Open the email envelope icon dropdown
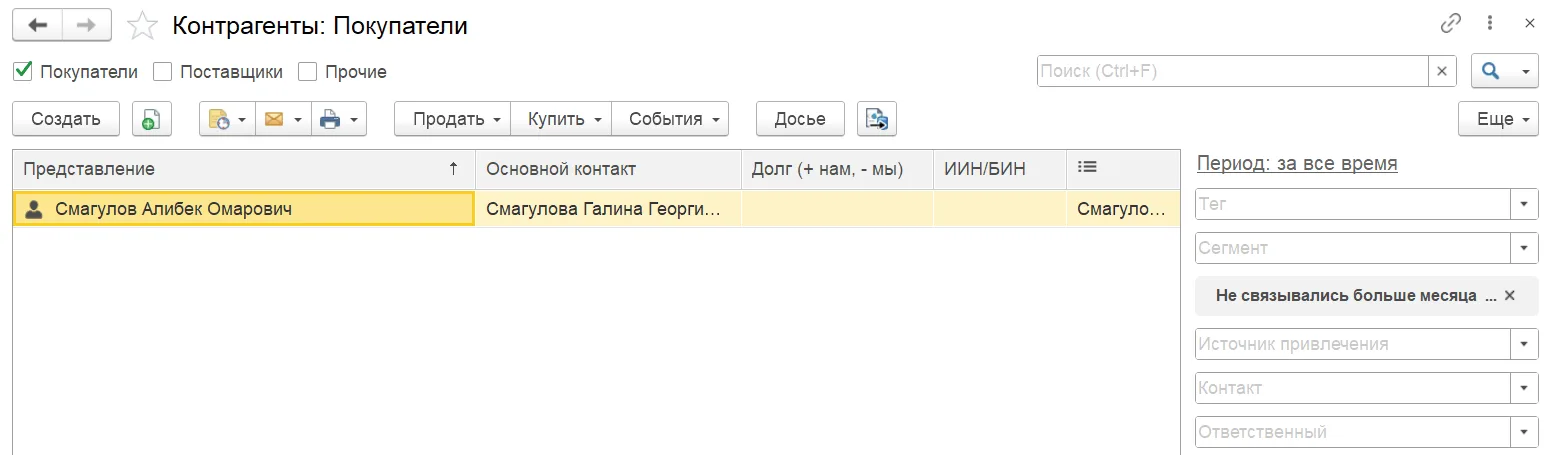 [283, 119]
